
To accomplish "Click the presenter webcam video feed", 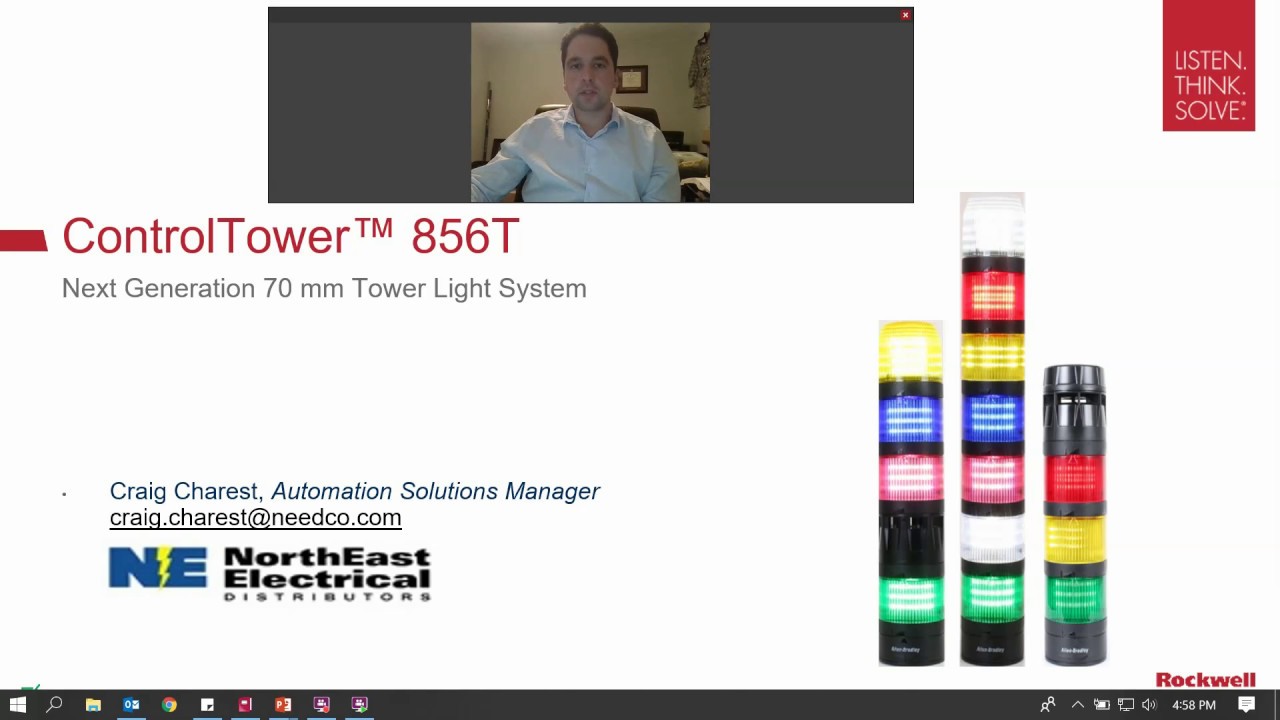I will (x=590, y=112).
